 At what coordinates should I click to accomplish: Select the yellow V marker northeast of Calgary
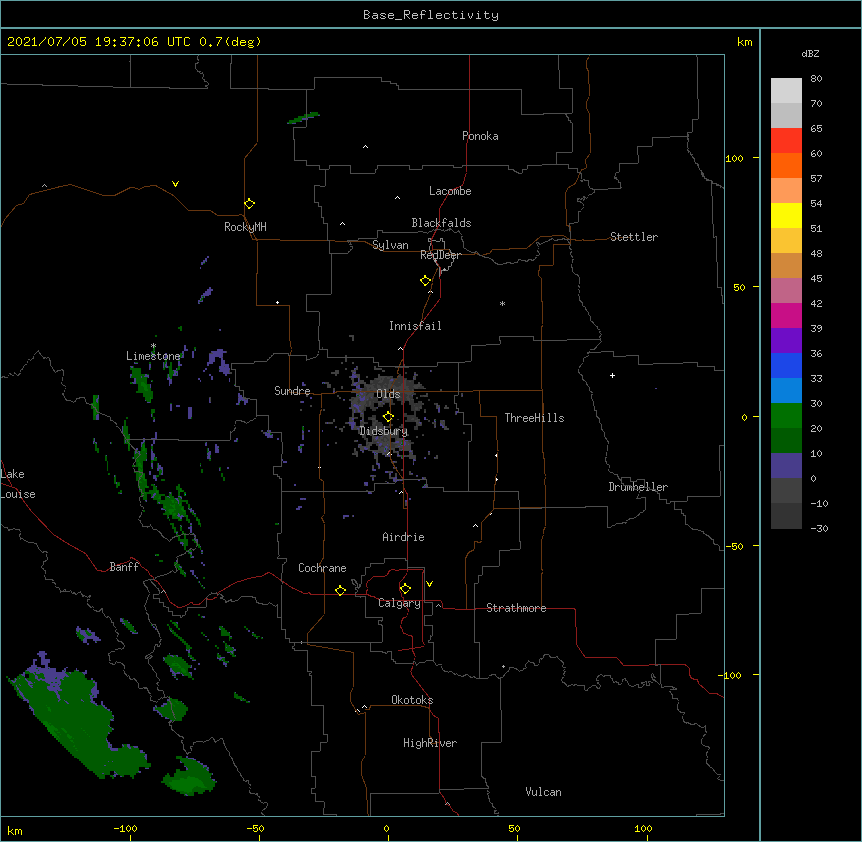point(429,584)
